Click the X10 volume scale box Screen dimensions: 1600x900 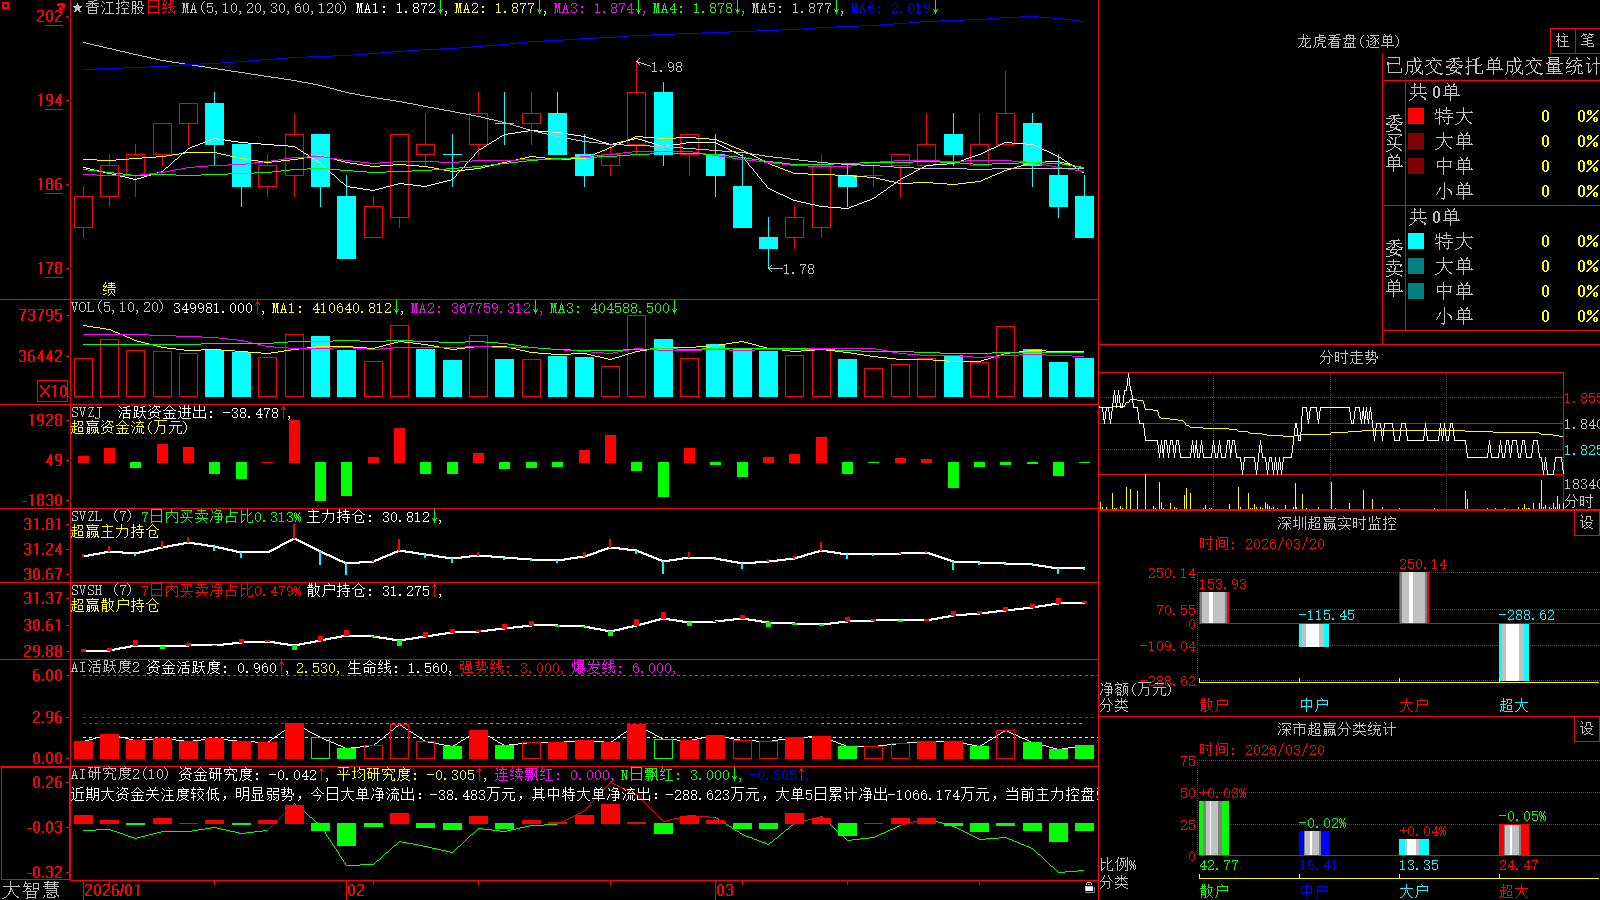tap(53, 391)
